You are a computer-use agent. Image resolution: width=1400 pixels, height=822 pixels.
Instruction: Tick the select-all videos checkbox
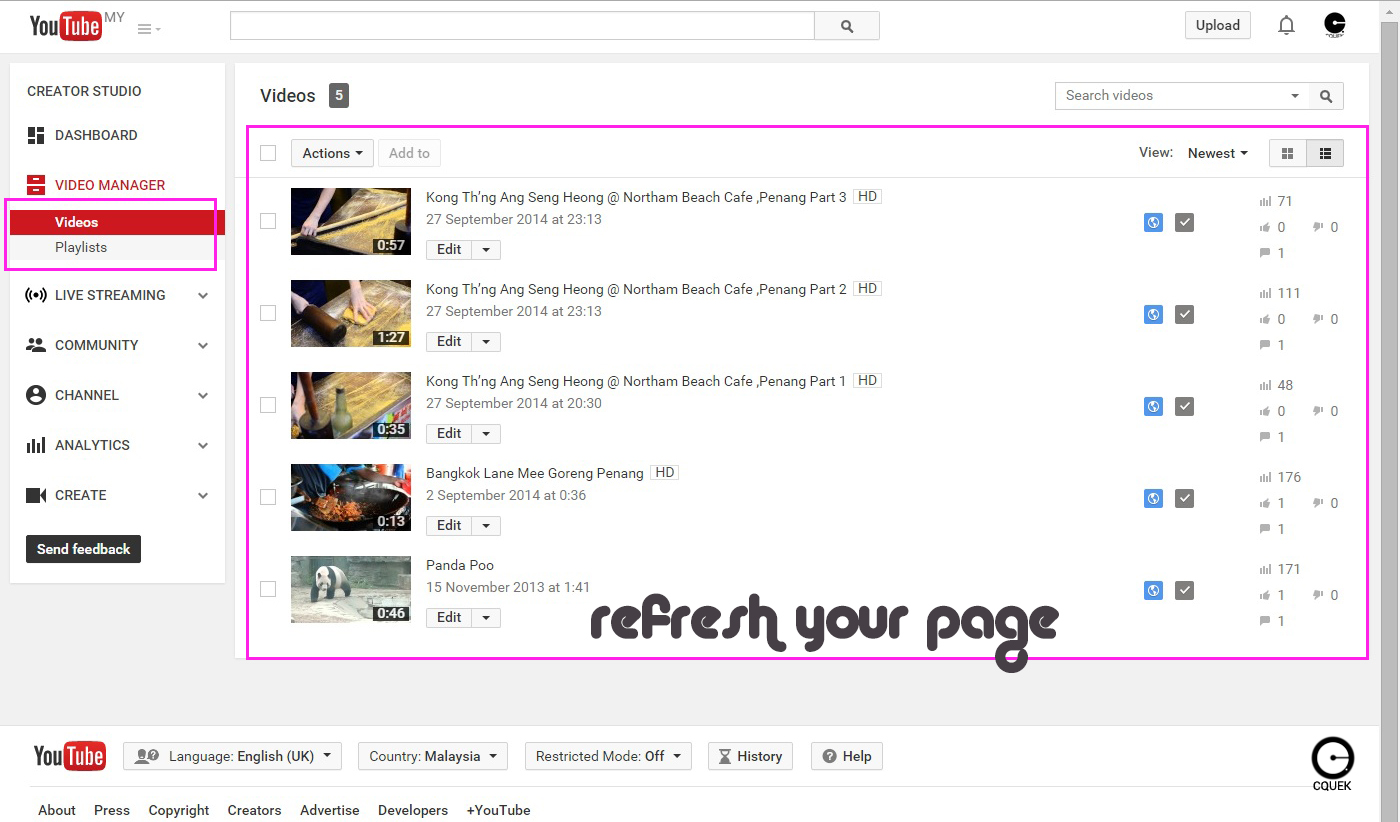coord(268,153)
